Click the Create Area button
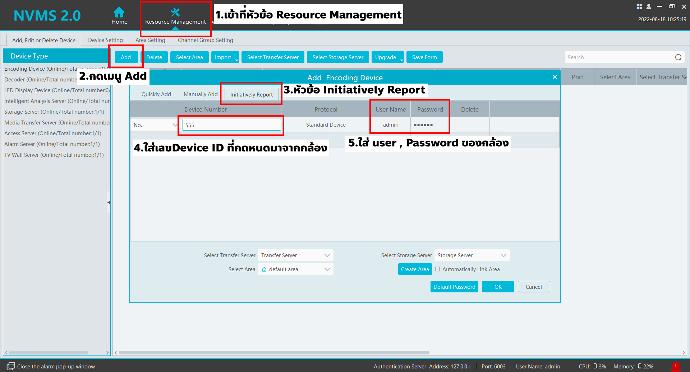 point(415,269)
